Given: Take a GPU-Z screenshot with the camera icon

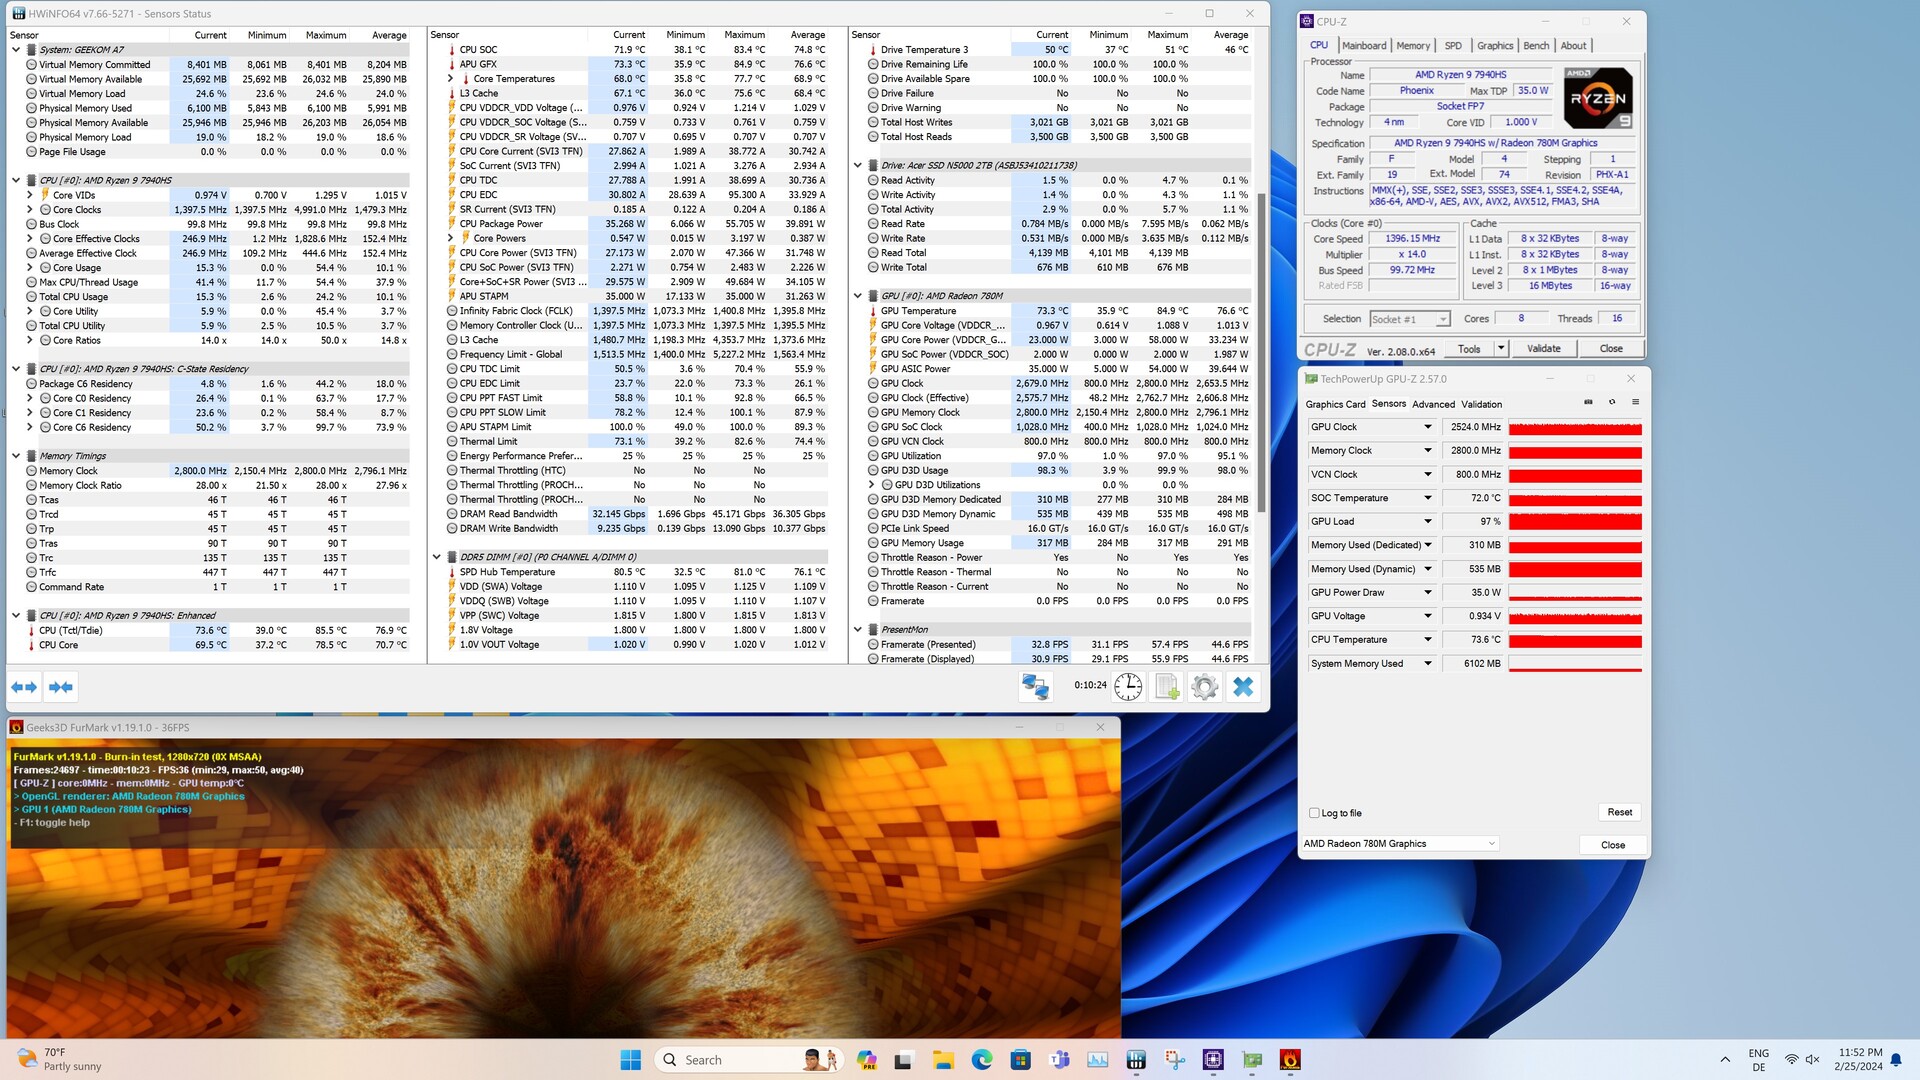Looking at the screenshot, I should [1588, 402].
